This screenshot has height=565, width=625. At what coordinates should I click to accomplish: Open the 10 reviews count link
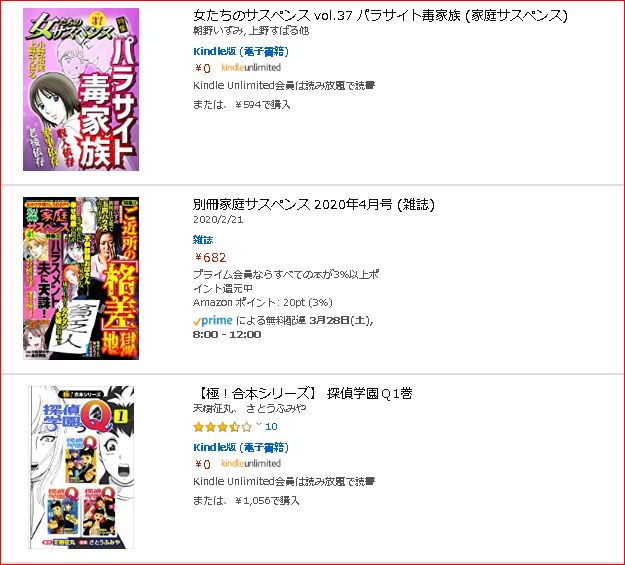(271, 426)
